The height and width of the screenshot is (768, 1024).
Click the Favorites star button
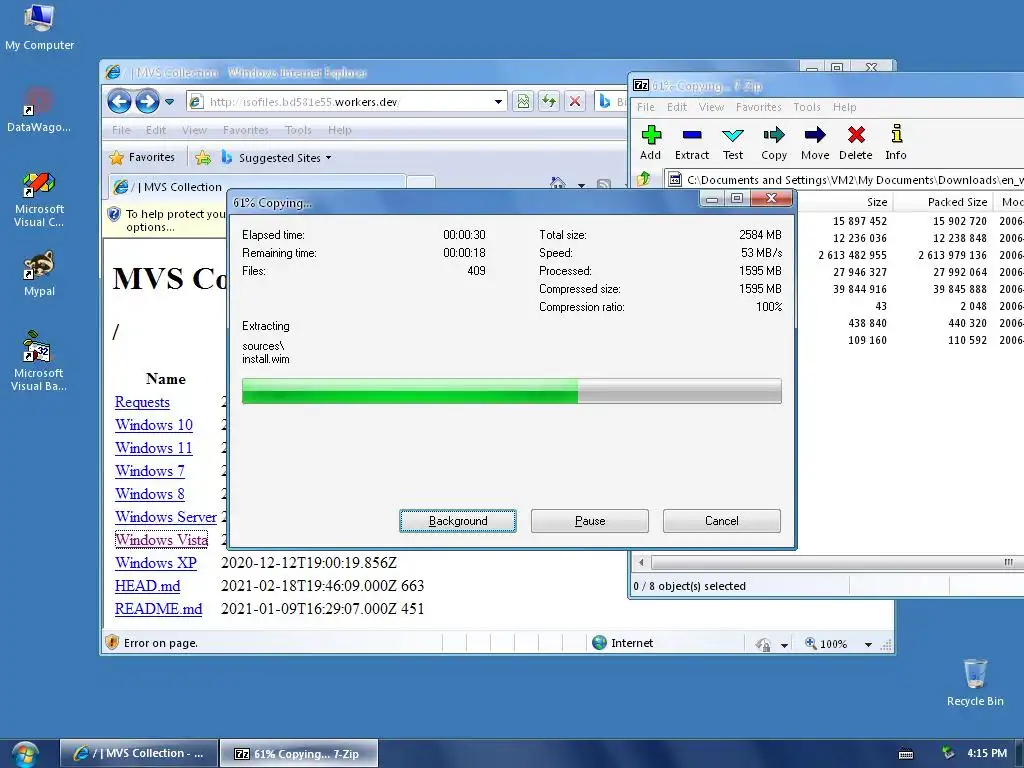tap(143, 157)
